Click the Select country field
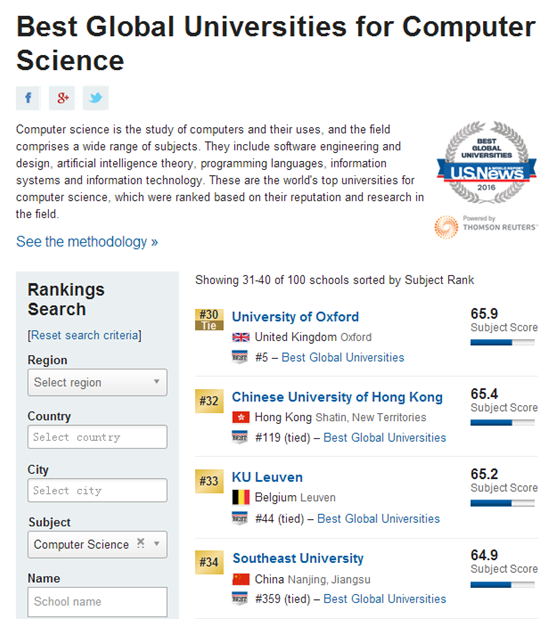The width and height of the screenshot is (548, 627). [97, 437]
